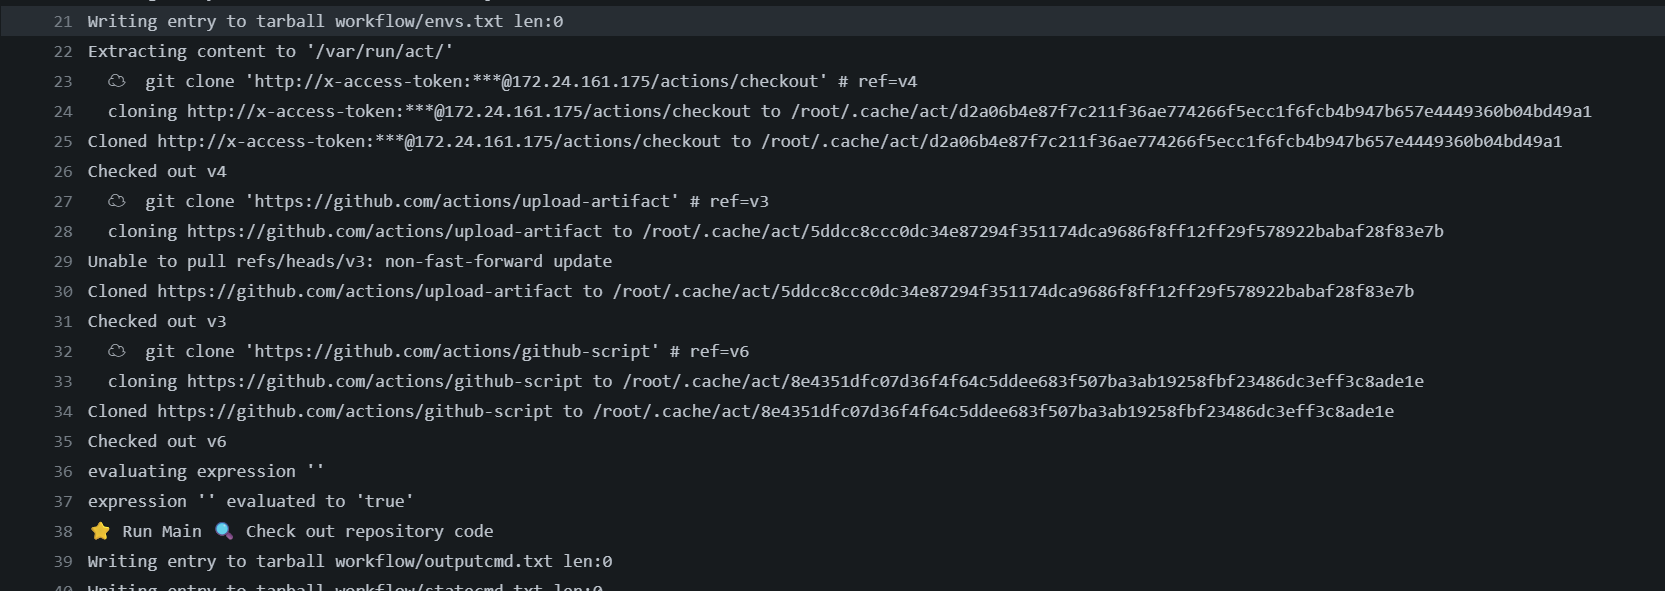Click the 'Writing entry to tarball workflow/envs.txt' line
The height and width of the screenshot is (591, 1665).
point(325,21)
